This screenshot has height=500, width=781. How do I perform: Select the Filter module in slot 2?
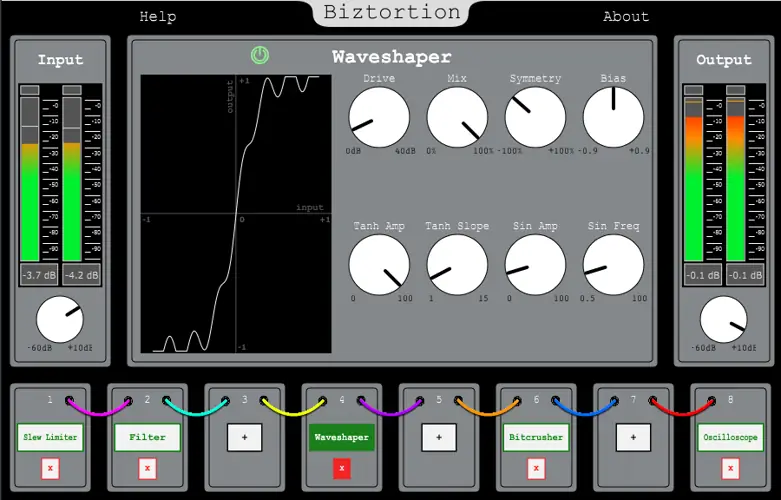[147, 437]
